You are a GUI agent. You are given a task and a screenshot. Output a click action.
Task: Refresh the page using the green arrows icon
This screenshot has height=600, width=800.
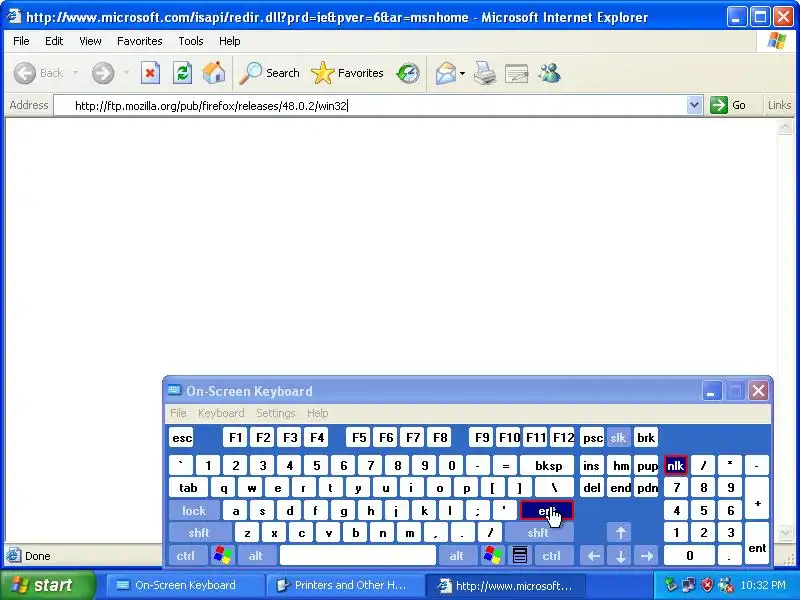(182, 73)
